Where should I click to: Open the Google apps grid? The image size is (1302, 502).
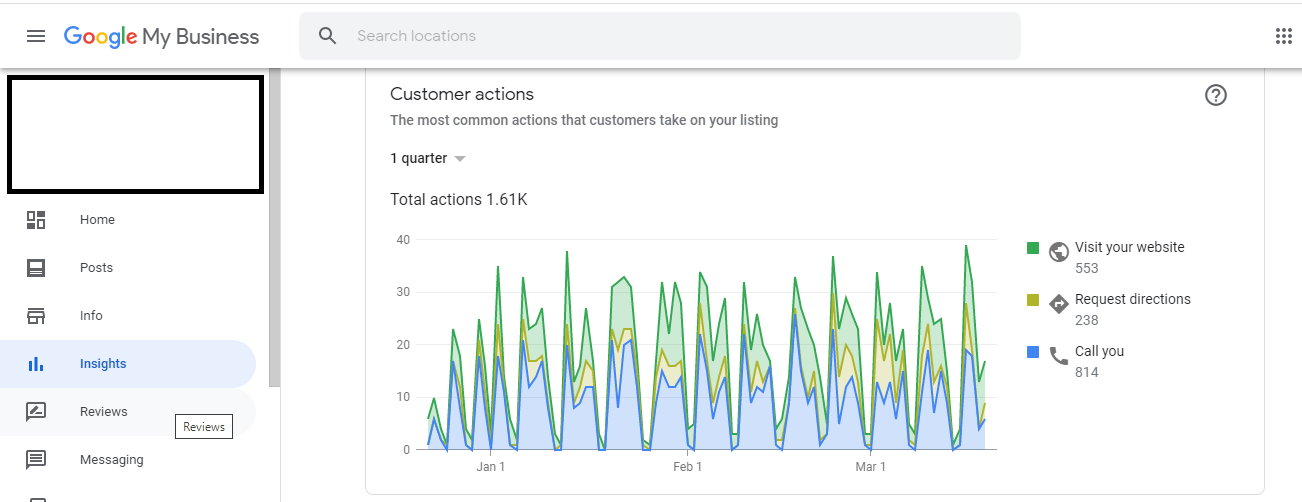point(1284,36)
